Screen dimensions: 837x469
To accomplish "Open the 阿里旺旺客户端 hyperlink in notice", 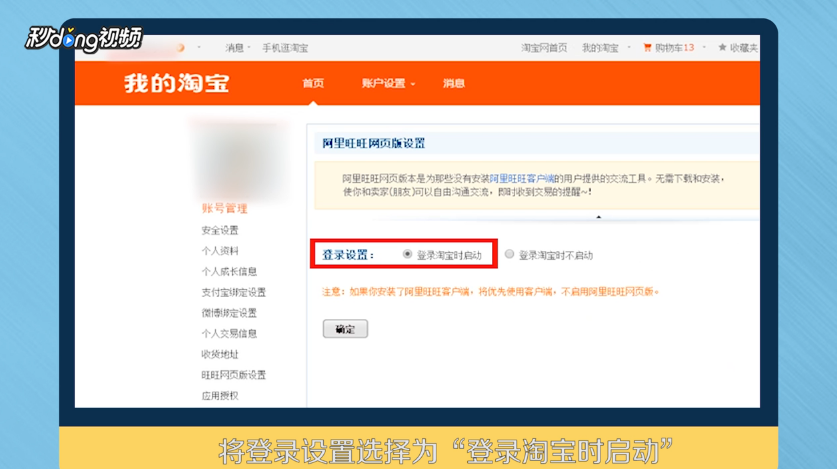I will [x=522, y=179].
